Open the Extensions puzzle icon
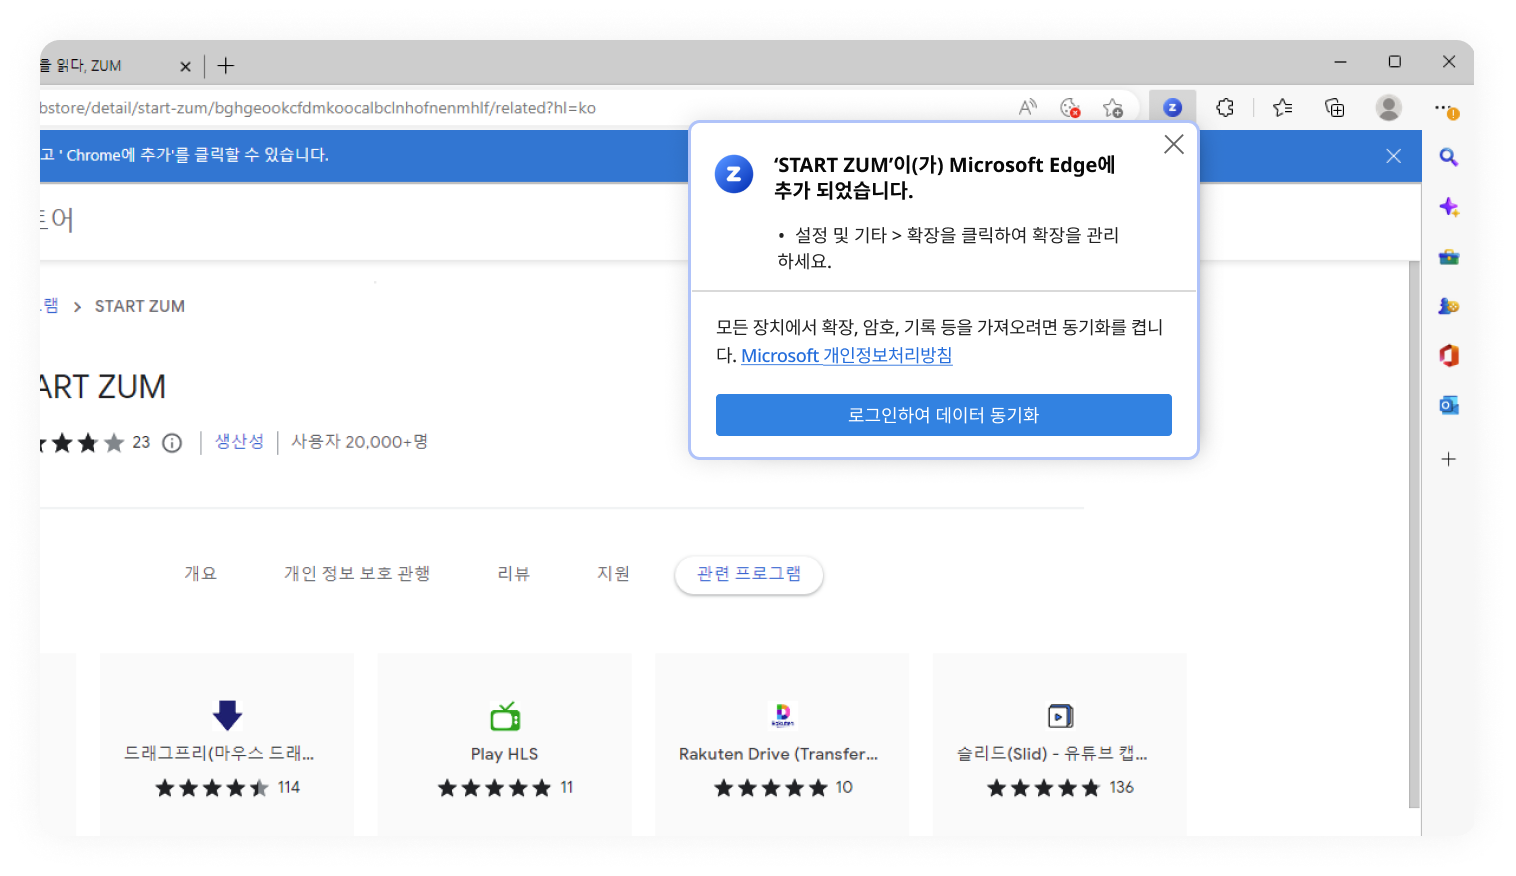This screenshot has width=1516, height=876. 1224,107
